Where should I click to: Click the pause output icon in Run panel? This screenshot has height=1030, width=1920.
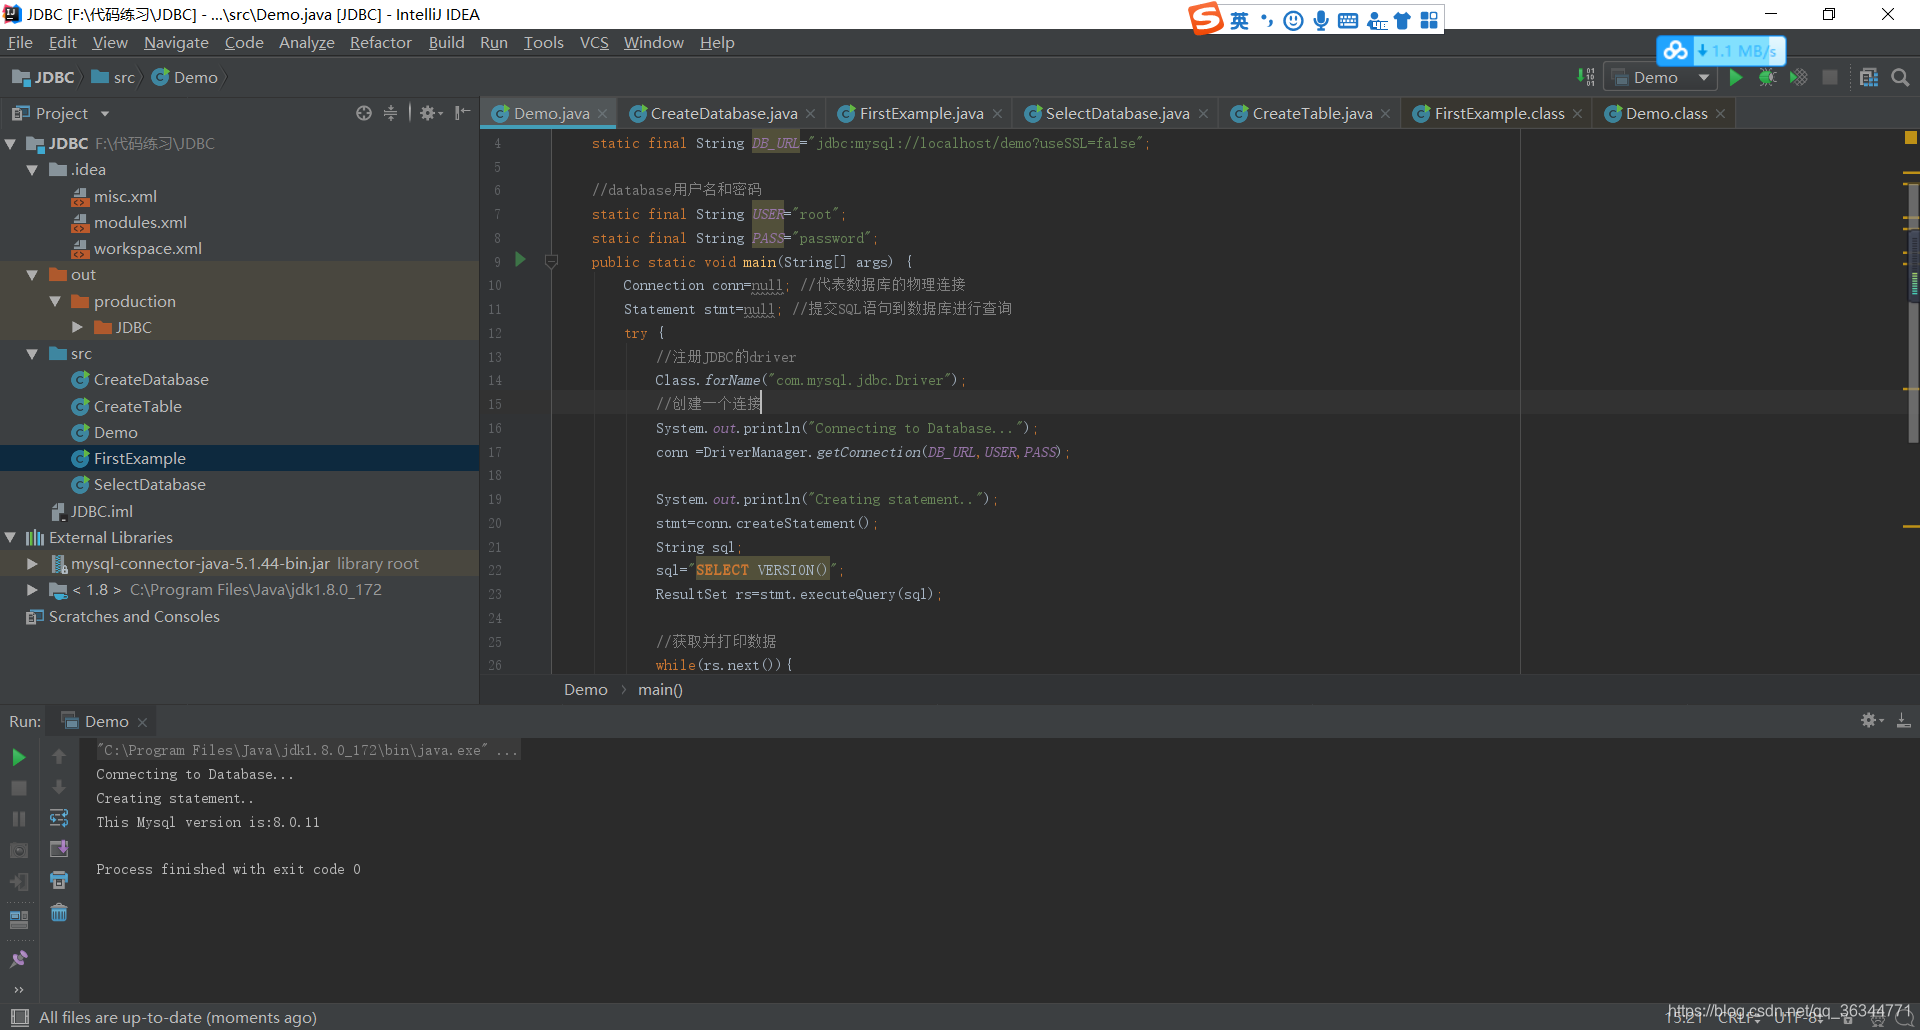[19, 819]
